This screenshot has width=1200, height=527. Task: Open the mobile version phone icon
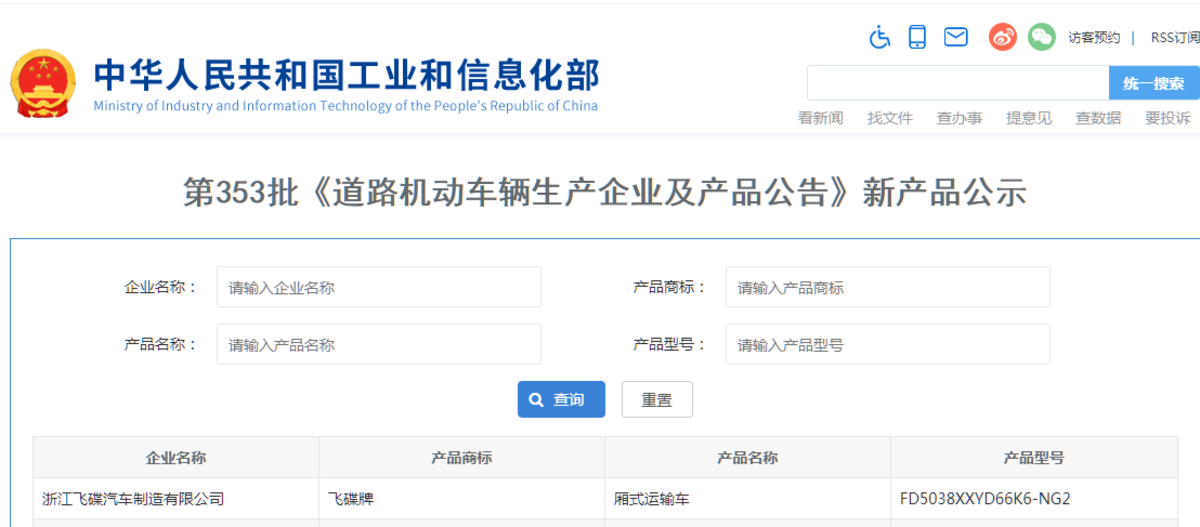pyautogui.click(x=917, y=37)
